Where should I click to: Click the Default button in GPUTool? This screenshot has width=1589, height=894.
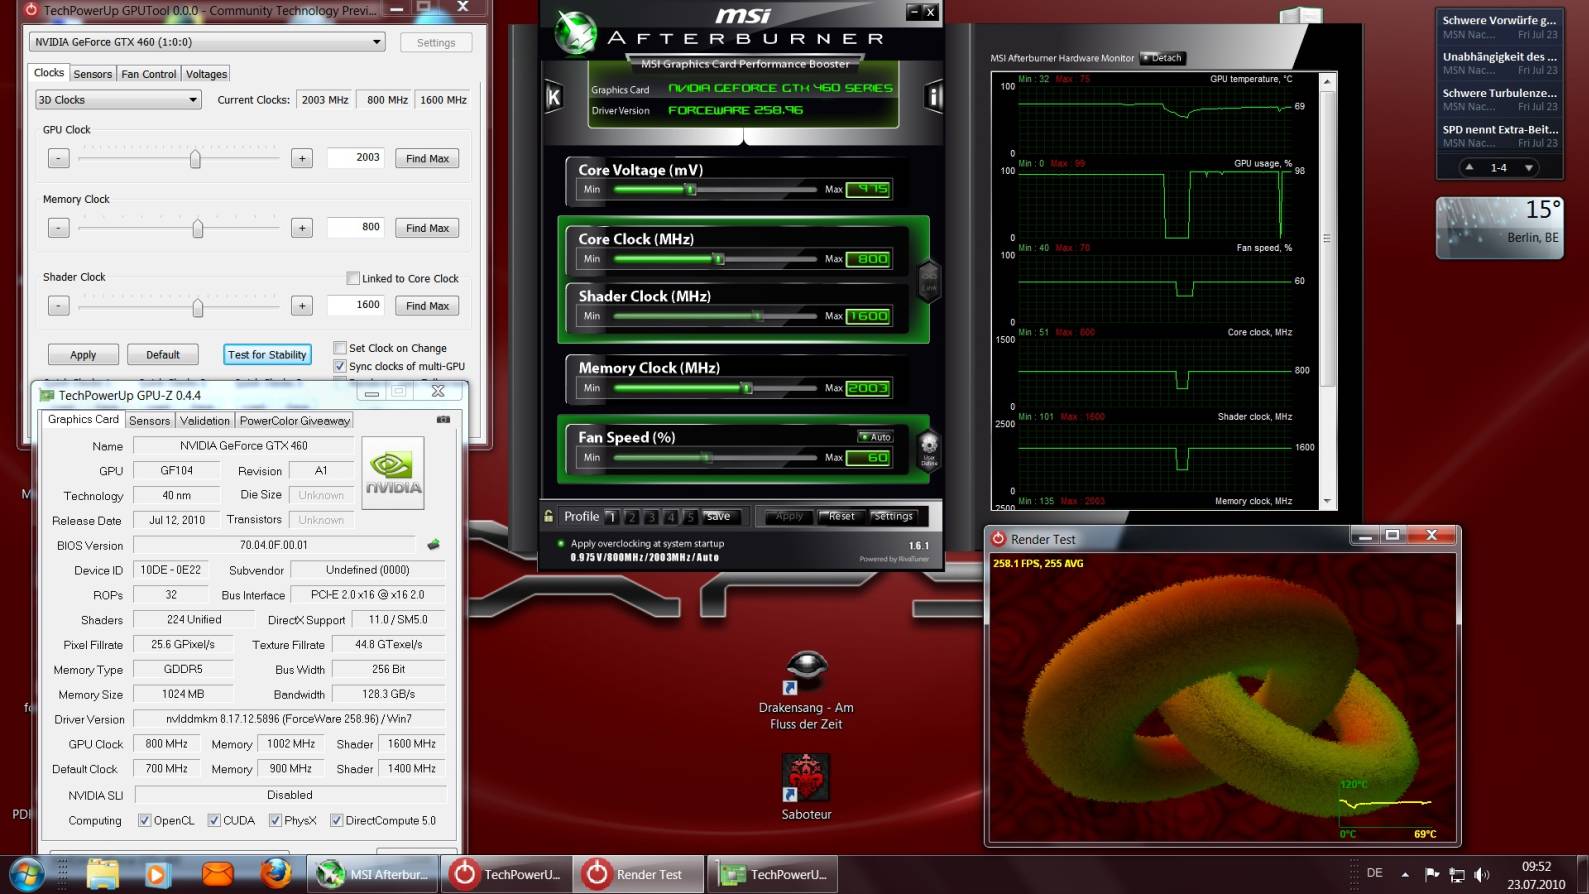coord(163,354)
